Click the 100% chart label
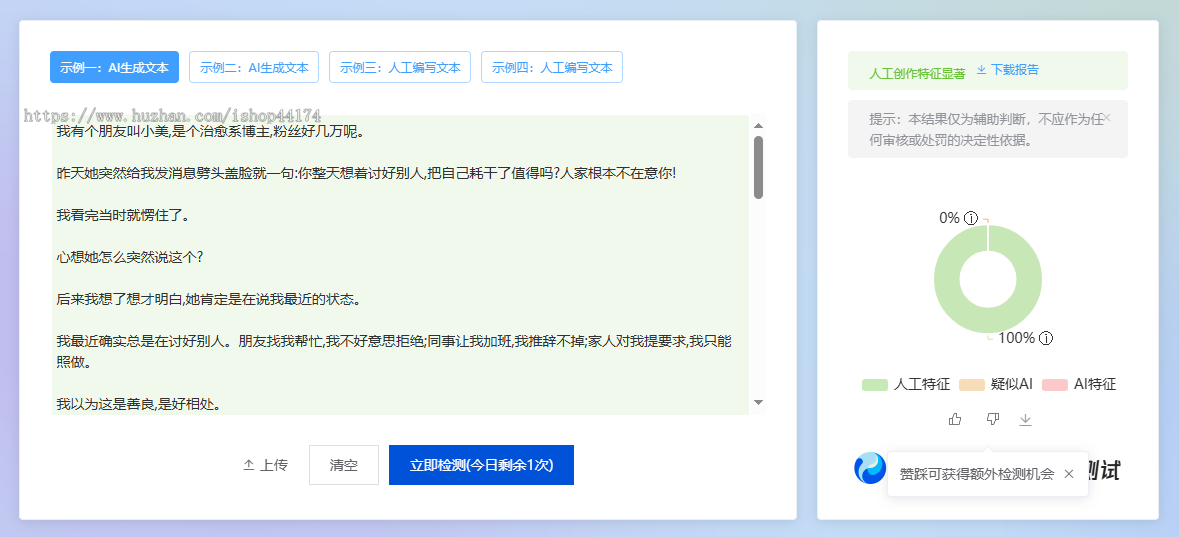 tap(1017, 338)
